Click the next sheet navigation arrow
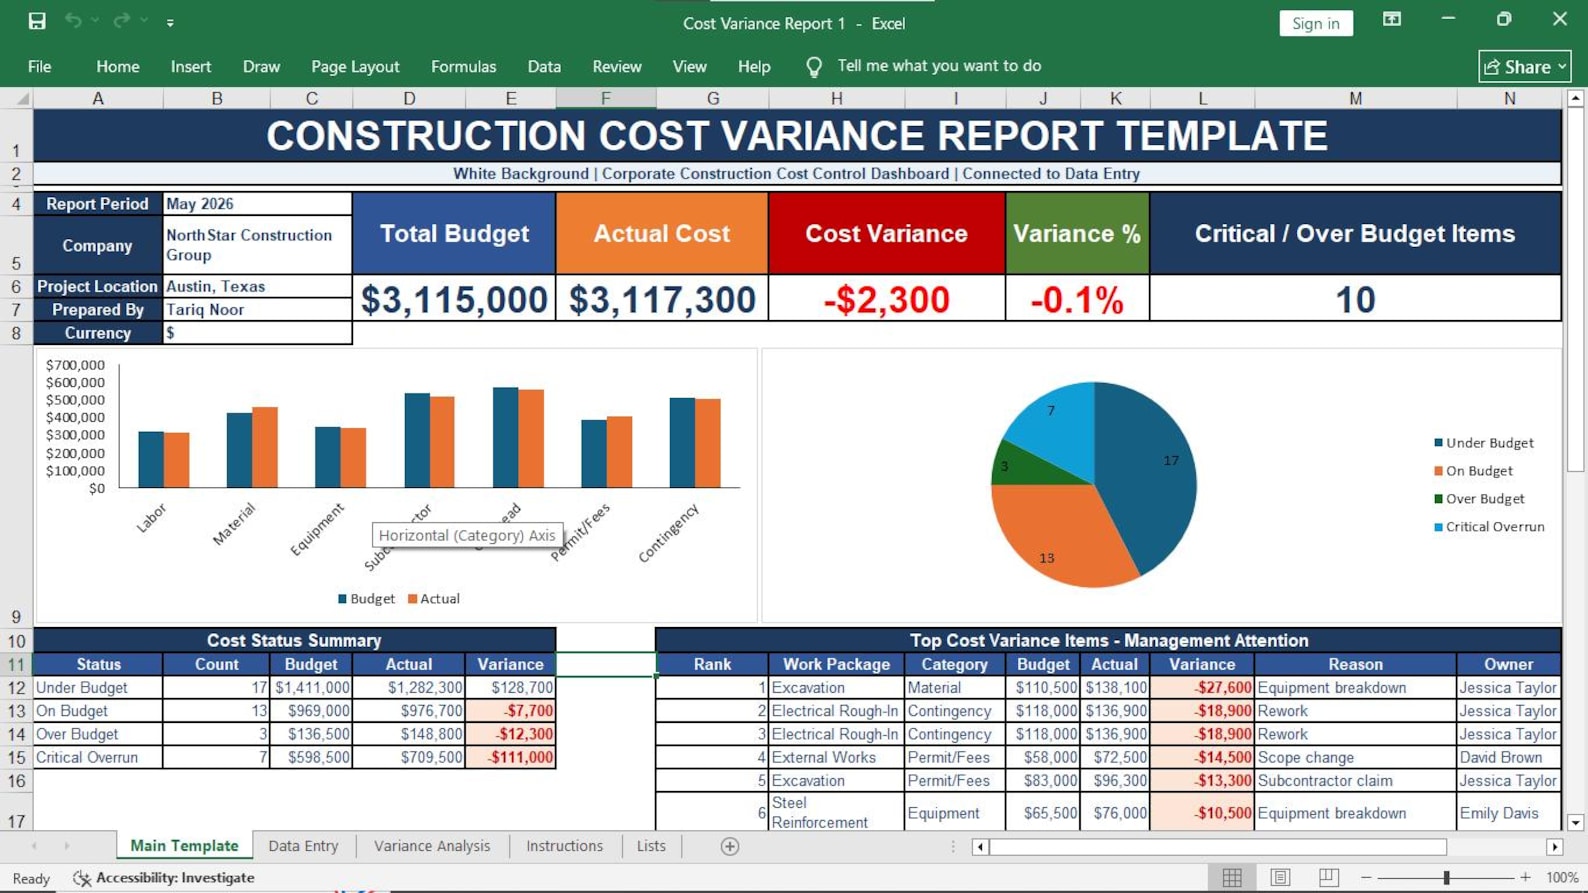Image resolution: width=1588 pixels, height=893 pixels. click(x=67, y=846)
